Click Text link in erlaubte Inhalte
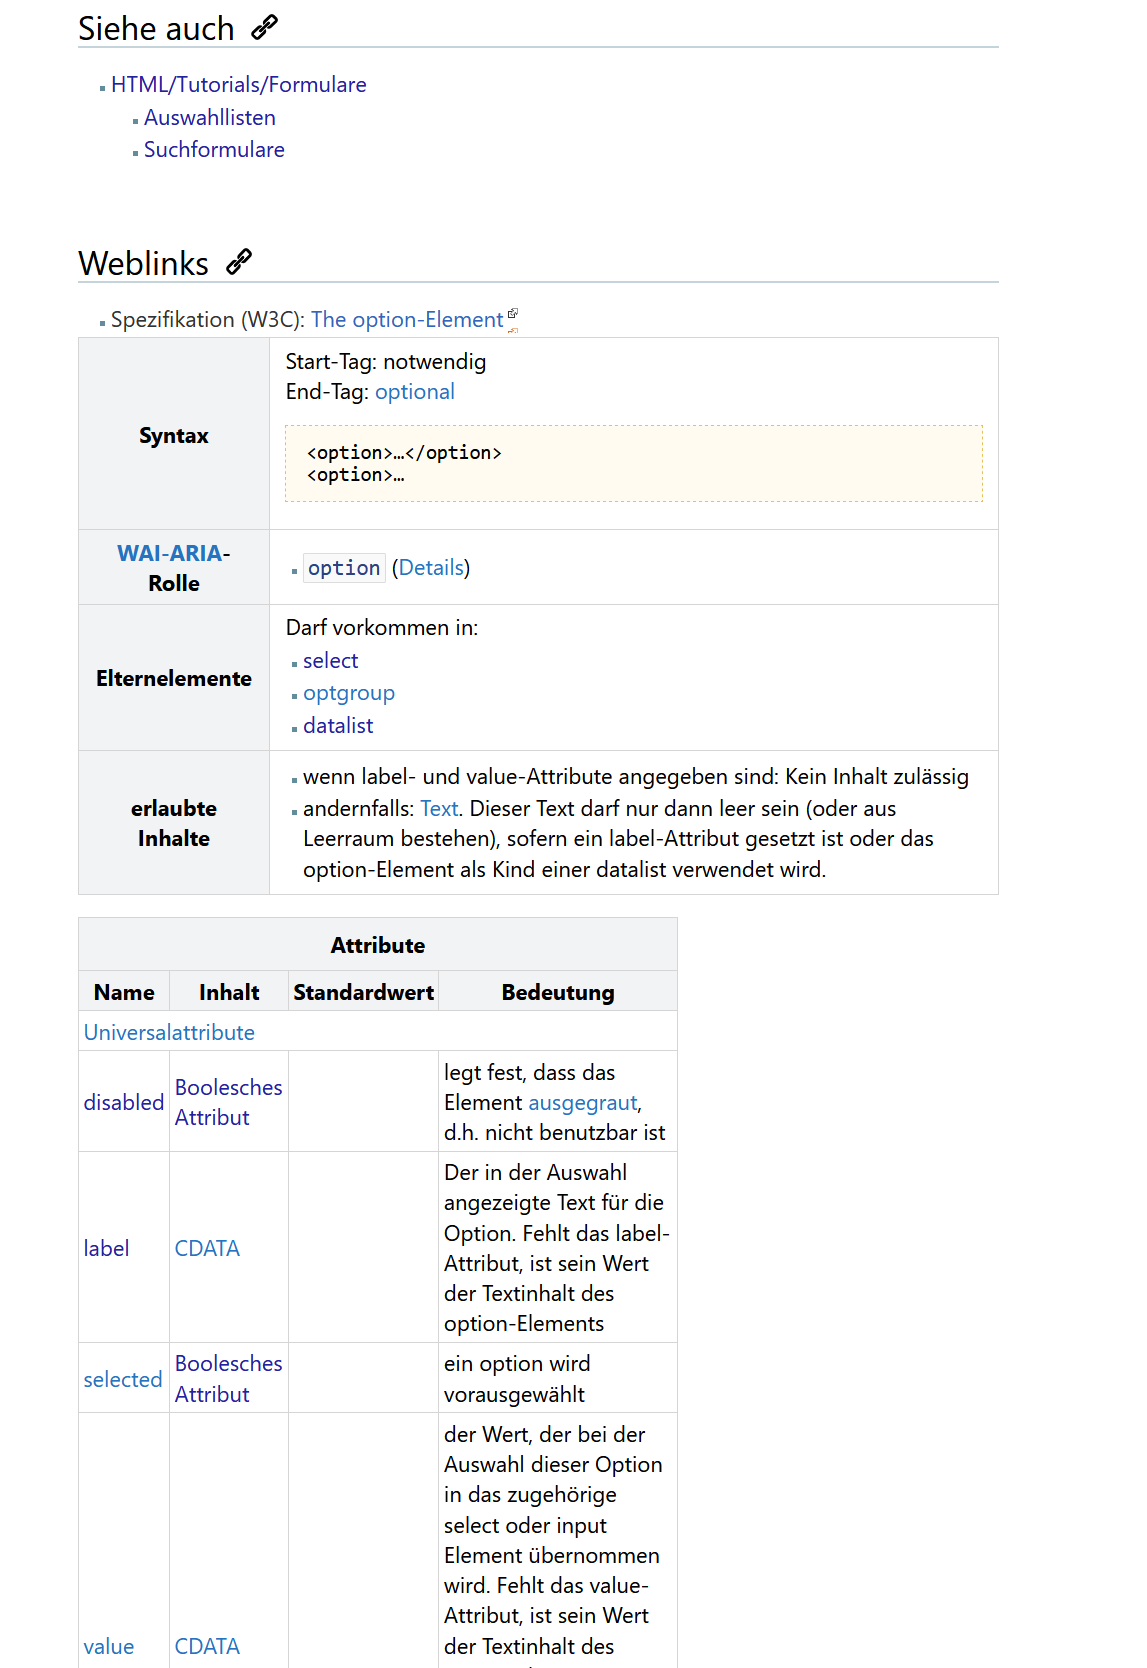Image resolution: width=1147 pixels, height=1668 pixels. [x=439, y=809]
